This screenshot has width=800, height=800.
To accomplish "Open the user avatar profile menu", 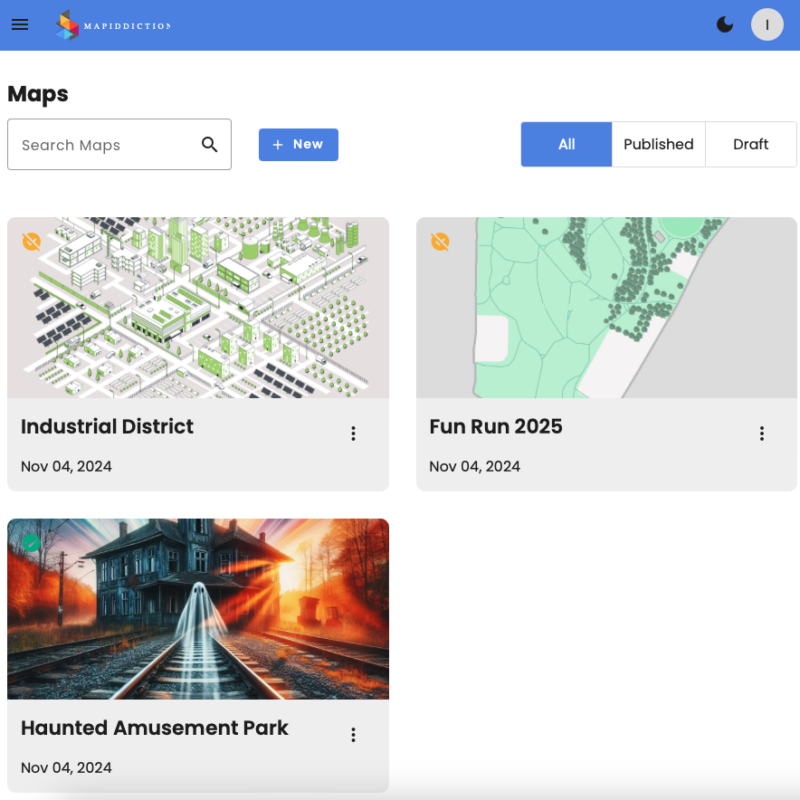I will [x=767, y=25].
